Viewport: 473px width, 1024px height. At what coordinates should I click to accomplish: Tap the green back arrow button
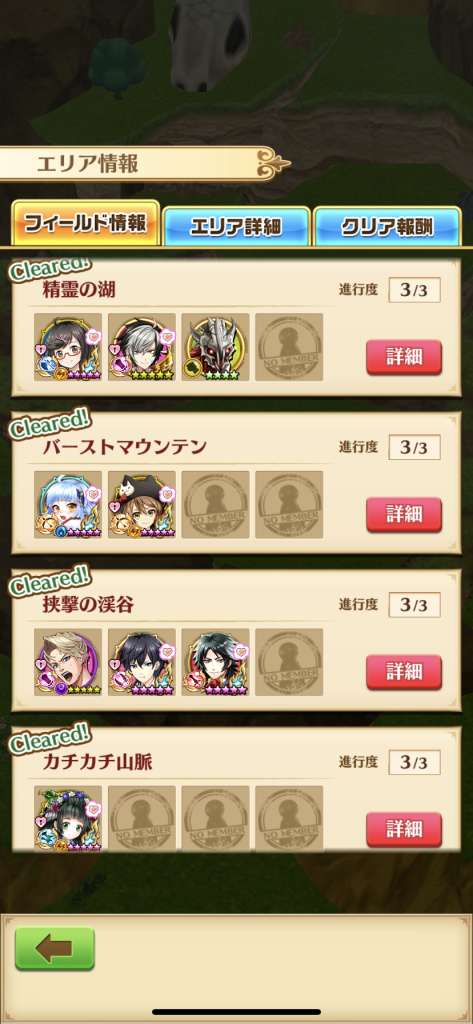[55, 948]
